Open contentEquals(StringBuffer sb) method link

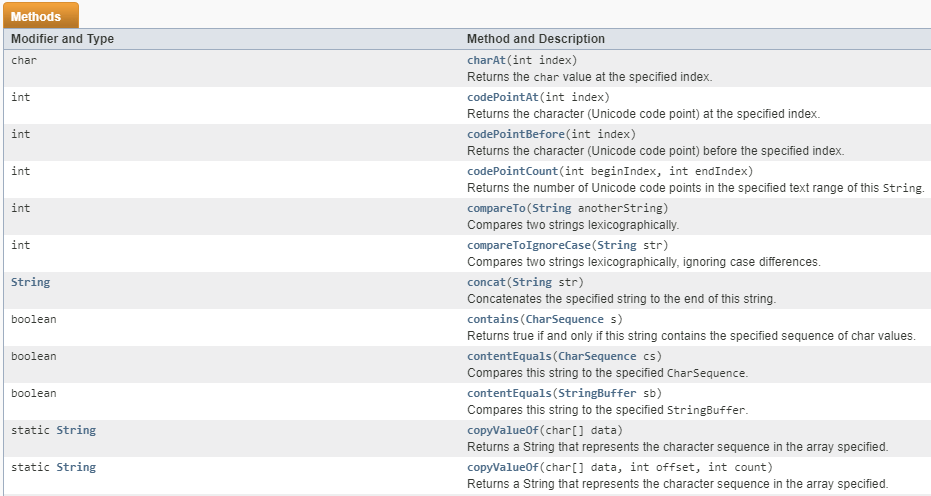click(x=509, y=393)
